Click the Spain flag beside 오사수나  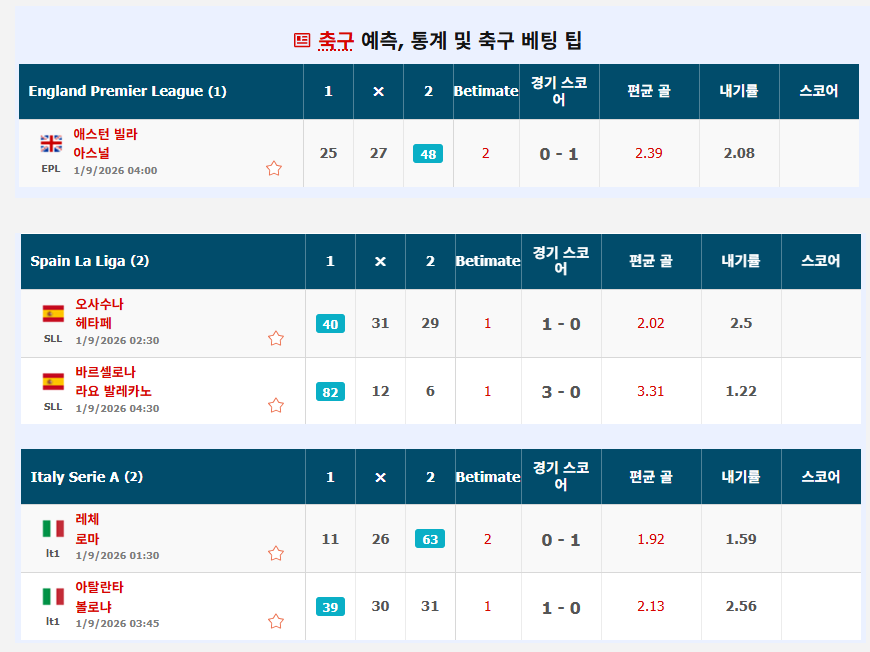53,314
